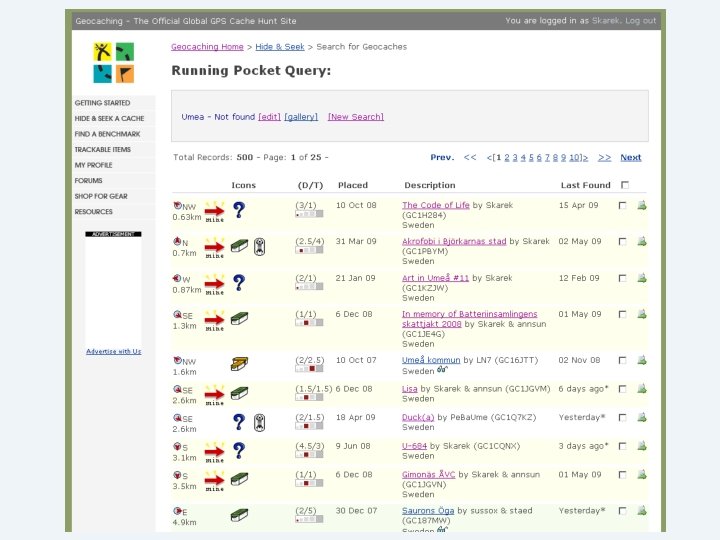This screenshot has width=720, height=540.
Task: Click the 'Last Found' column header
Action: point(585,185)
